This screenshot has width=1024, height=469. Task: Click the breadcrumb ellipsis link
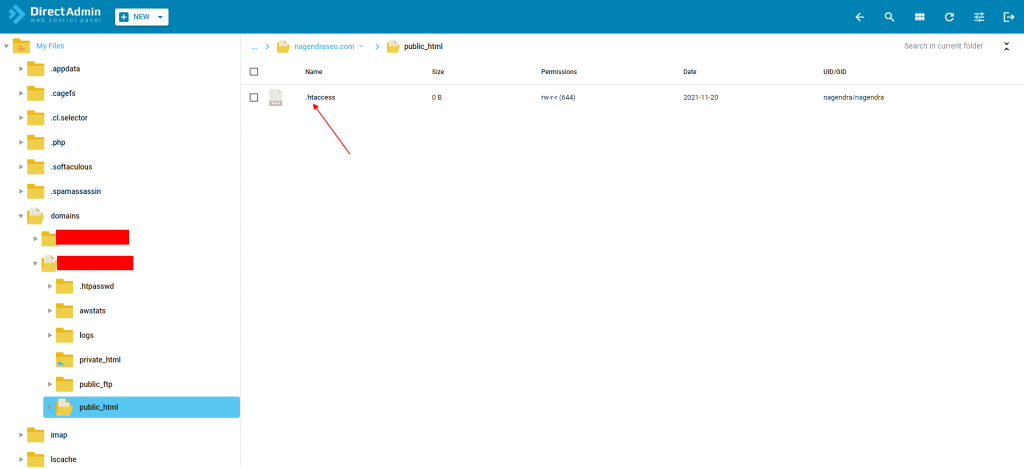click(254, 47)
